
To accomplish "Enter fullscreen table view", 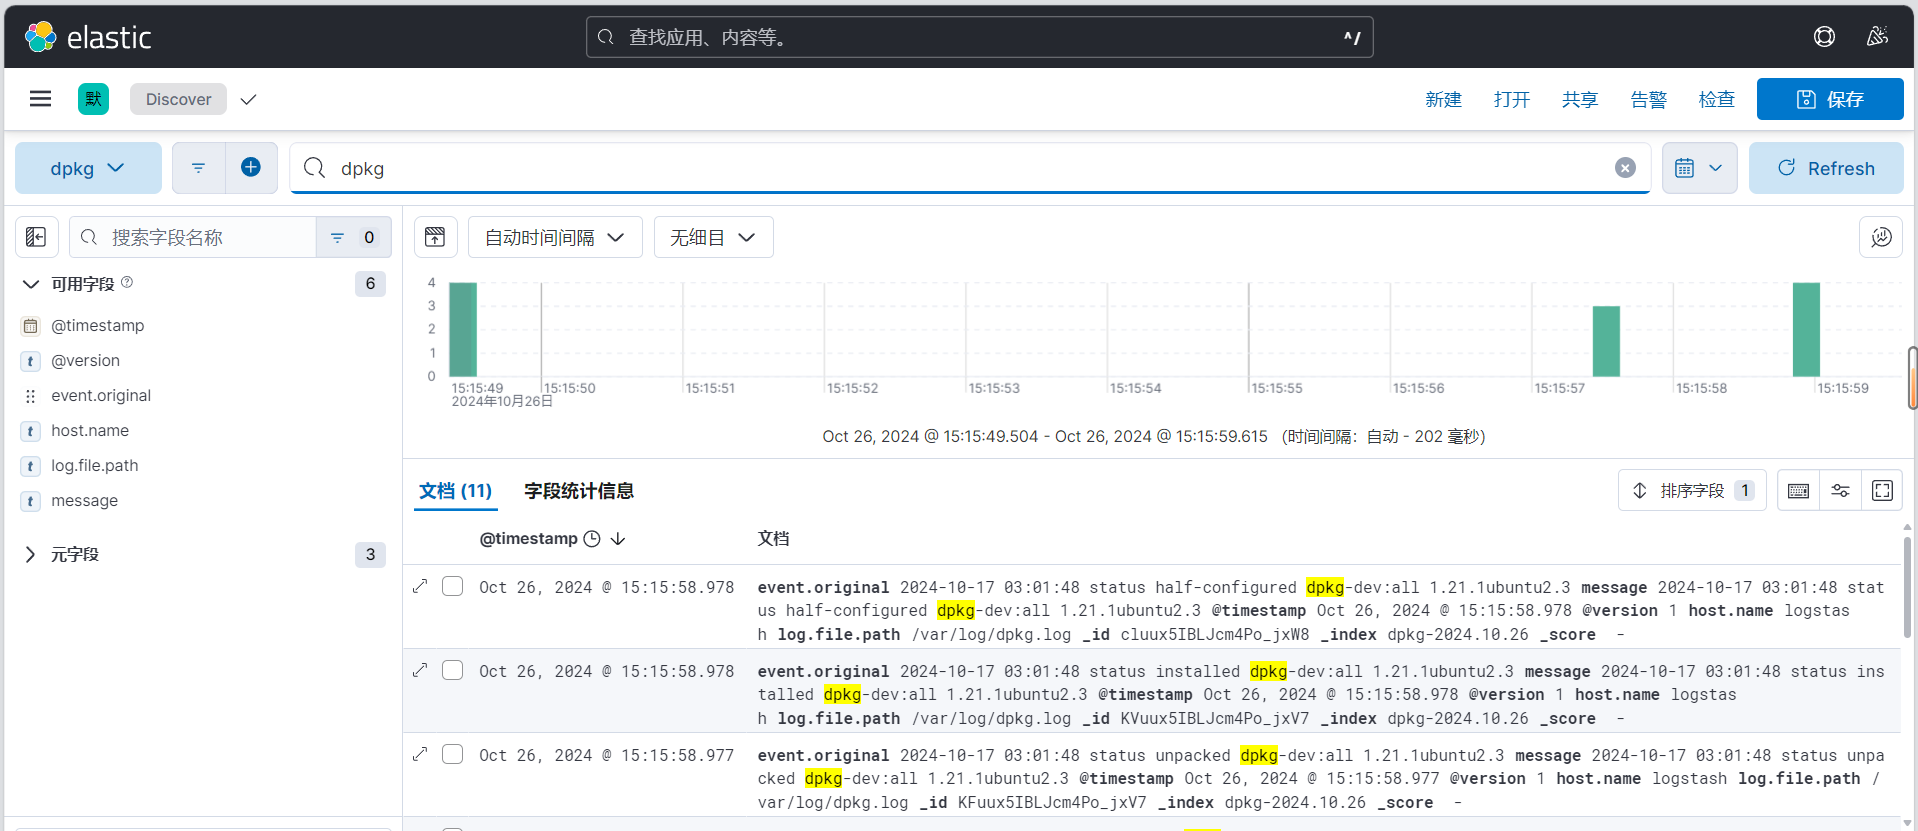I will [1882, 490].
